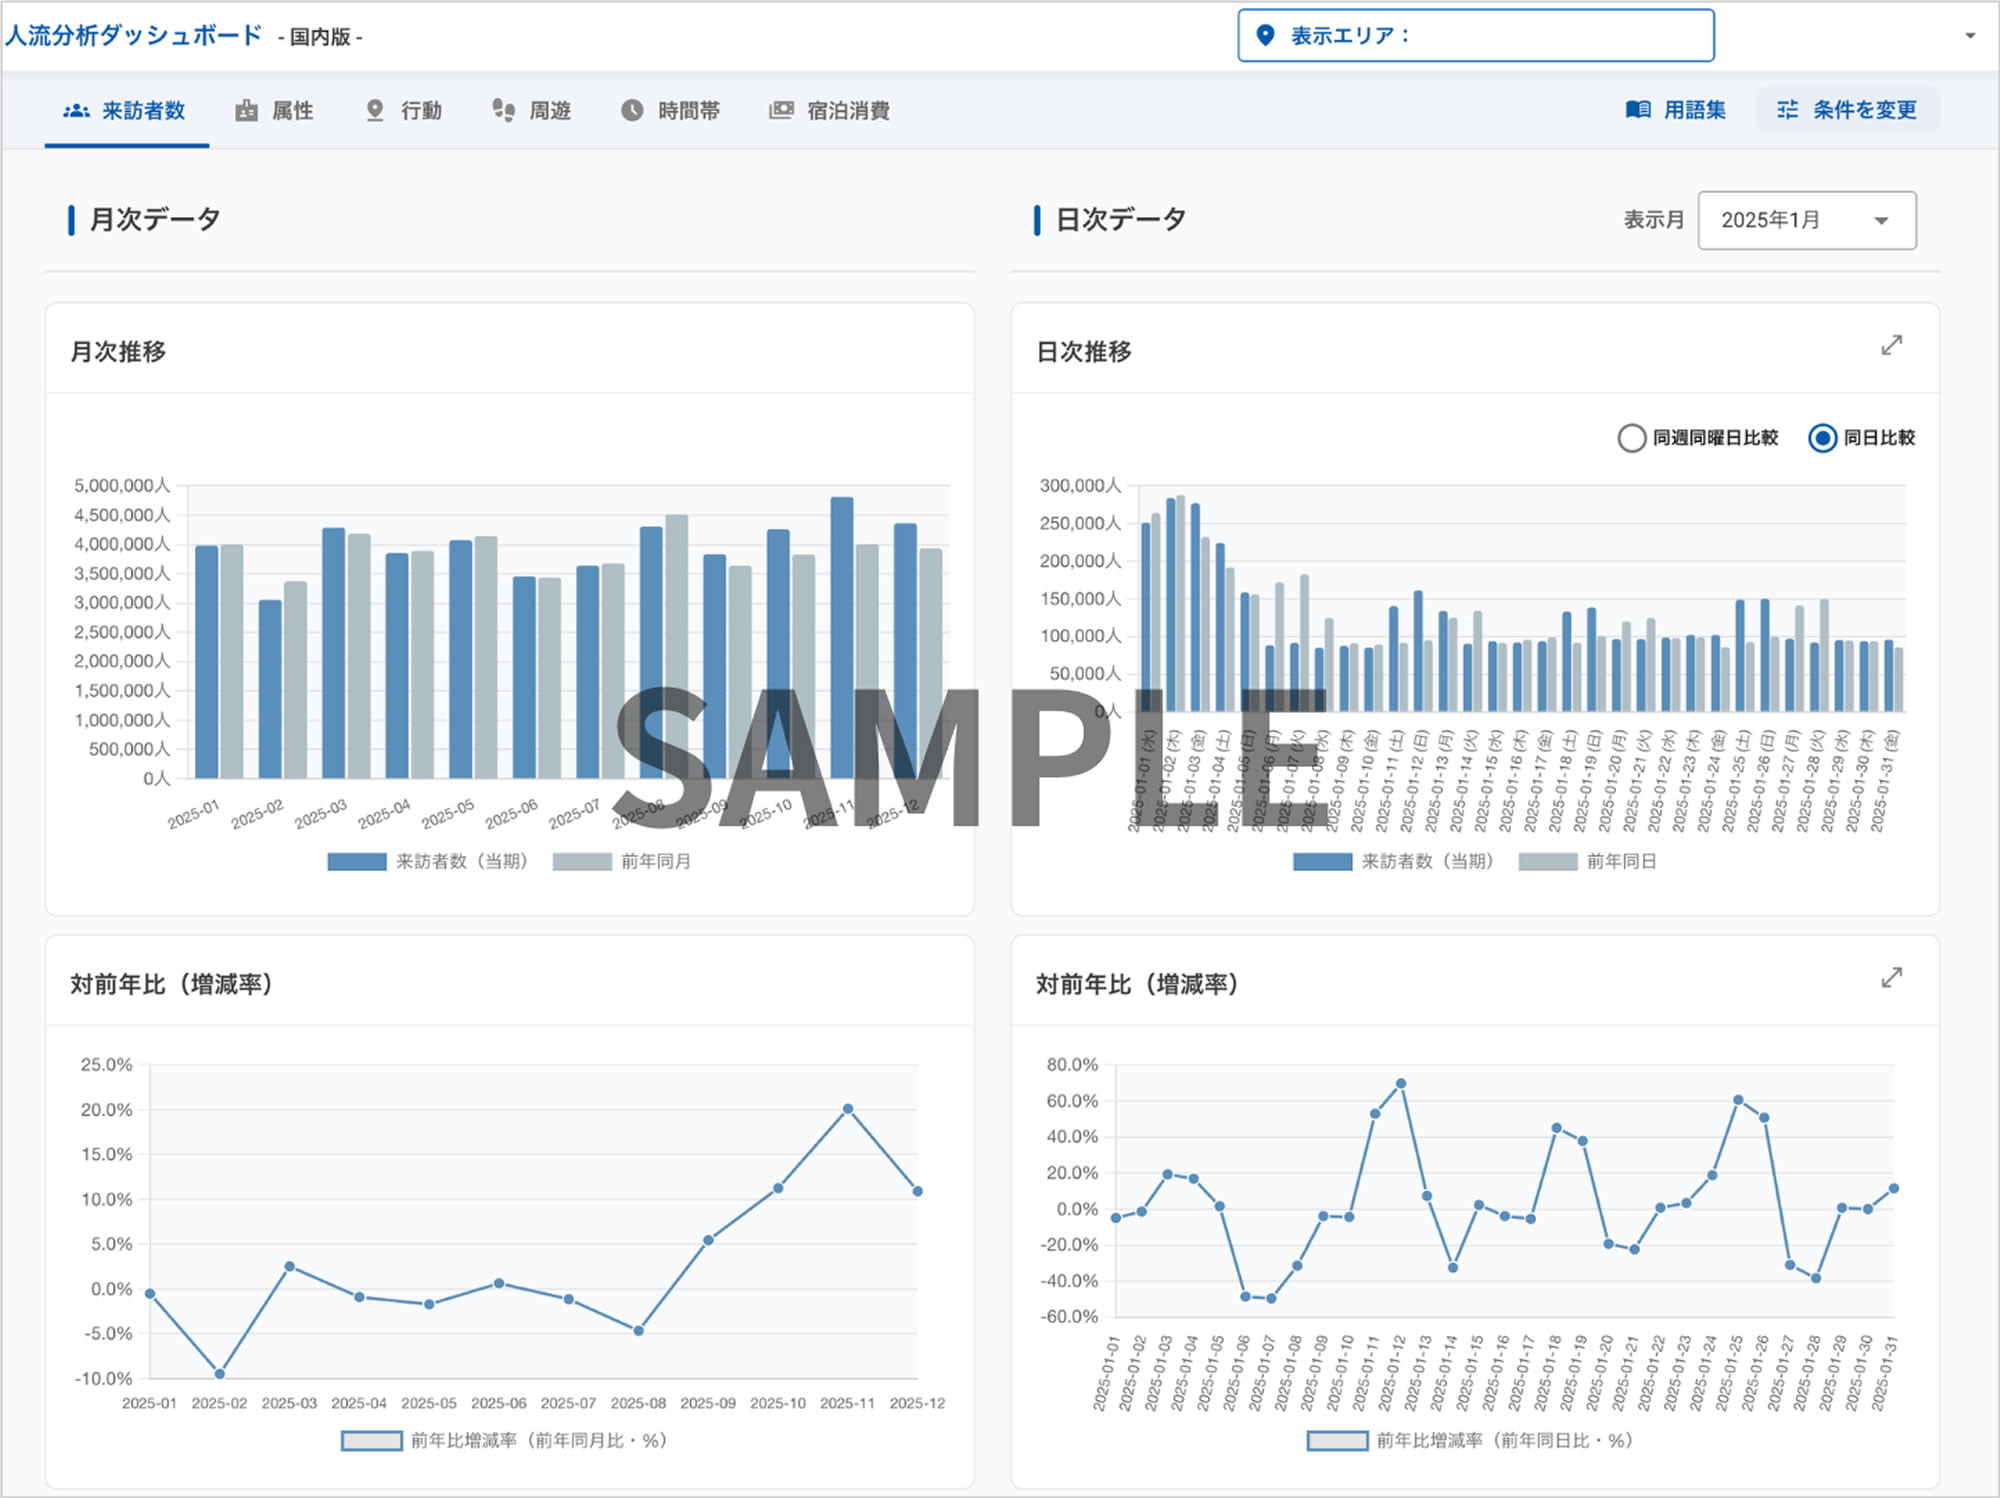Click the 周遊 footprints icon
The width and height of the screenshot is (2000, 1498).
[503, 111]
